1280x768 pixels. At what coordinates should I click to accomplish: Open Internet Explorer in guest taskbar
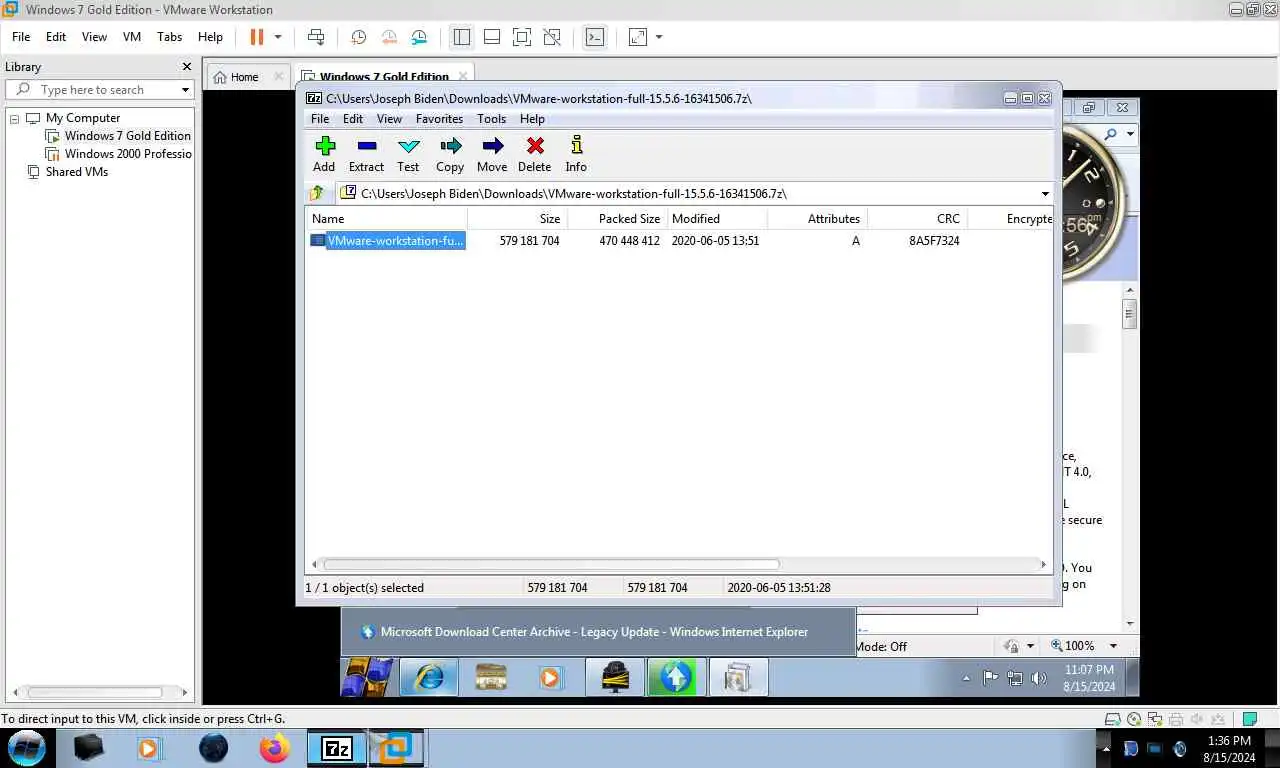pos(429,677)
